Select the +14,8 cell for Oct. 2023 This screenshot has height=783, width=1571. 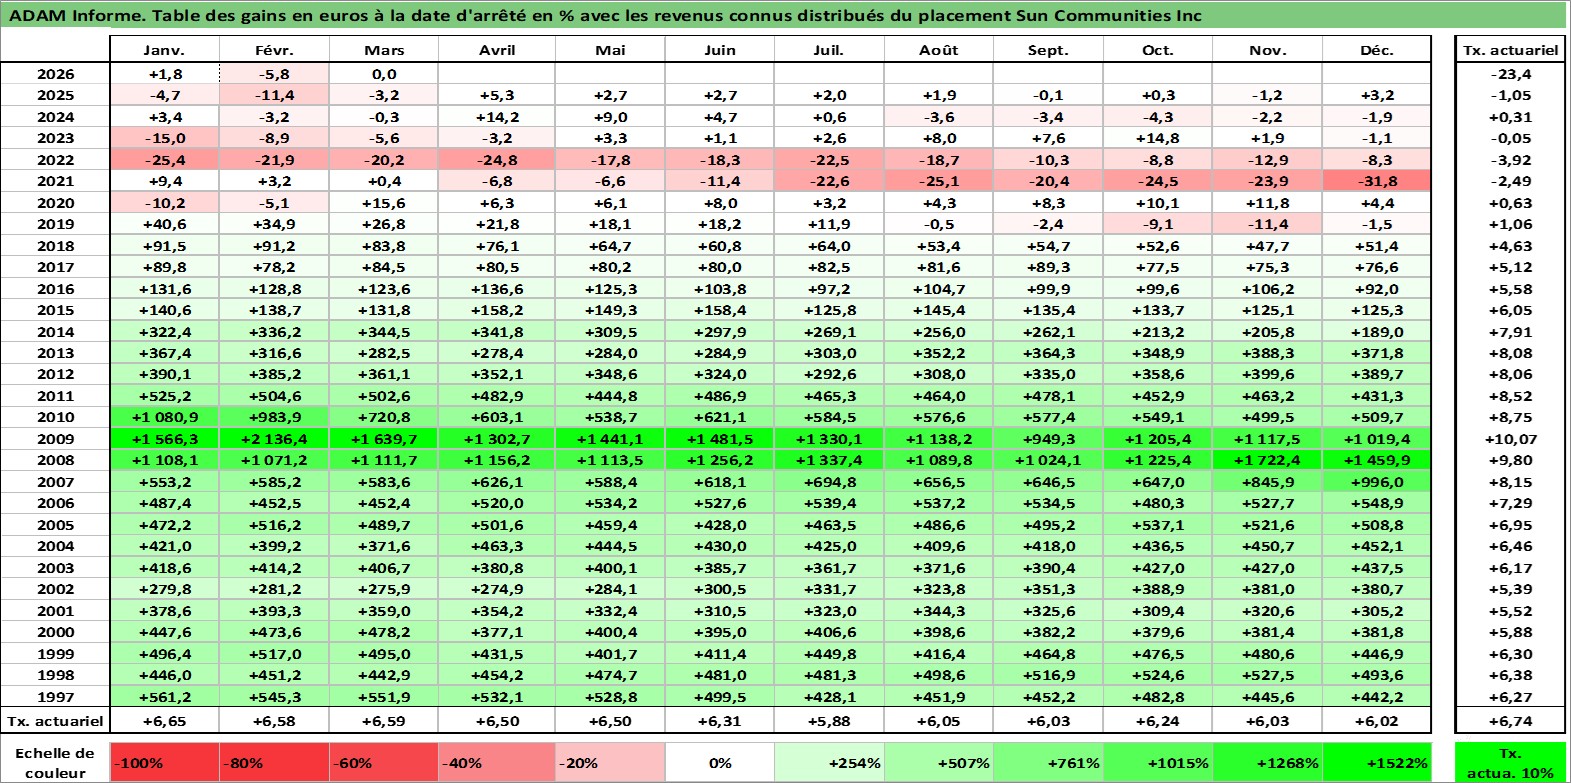point(1158,138)
